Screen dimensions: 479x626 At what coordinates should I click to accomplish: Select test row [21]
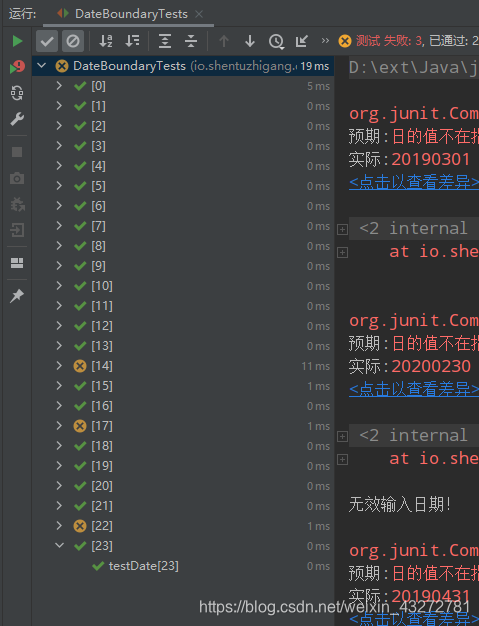pyautogui.click(x=183, y=506)
